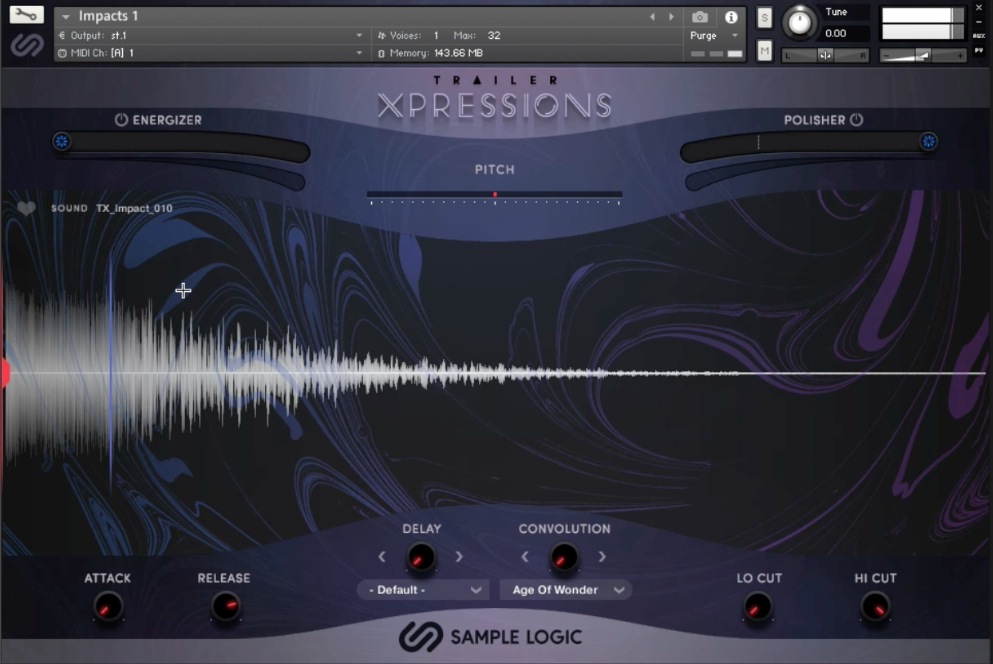Click the Tune value field 0.00
Viewport: 993px width, 664px height.
pyautogui.click(x=836, y=34)
